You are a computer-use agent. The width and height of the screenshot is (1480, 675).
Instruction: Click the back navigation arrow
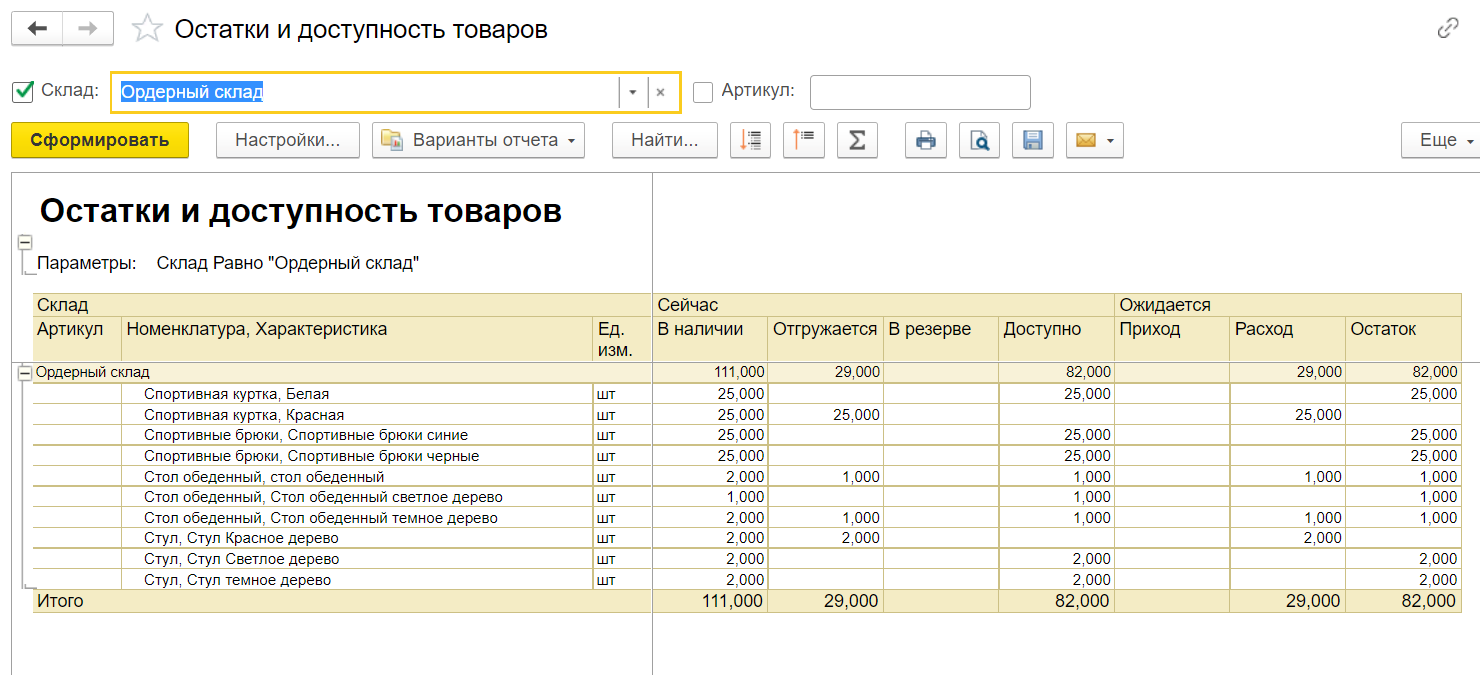[x=37, y=29]
